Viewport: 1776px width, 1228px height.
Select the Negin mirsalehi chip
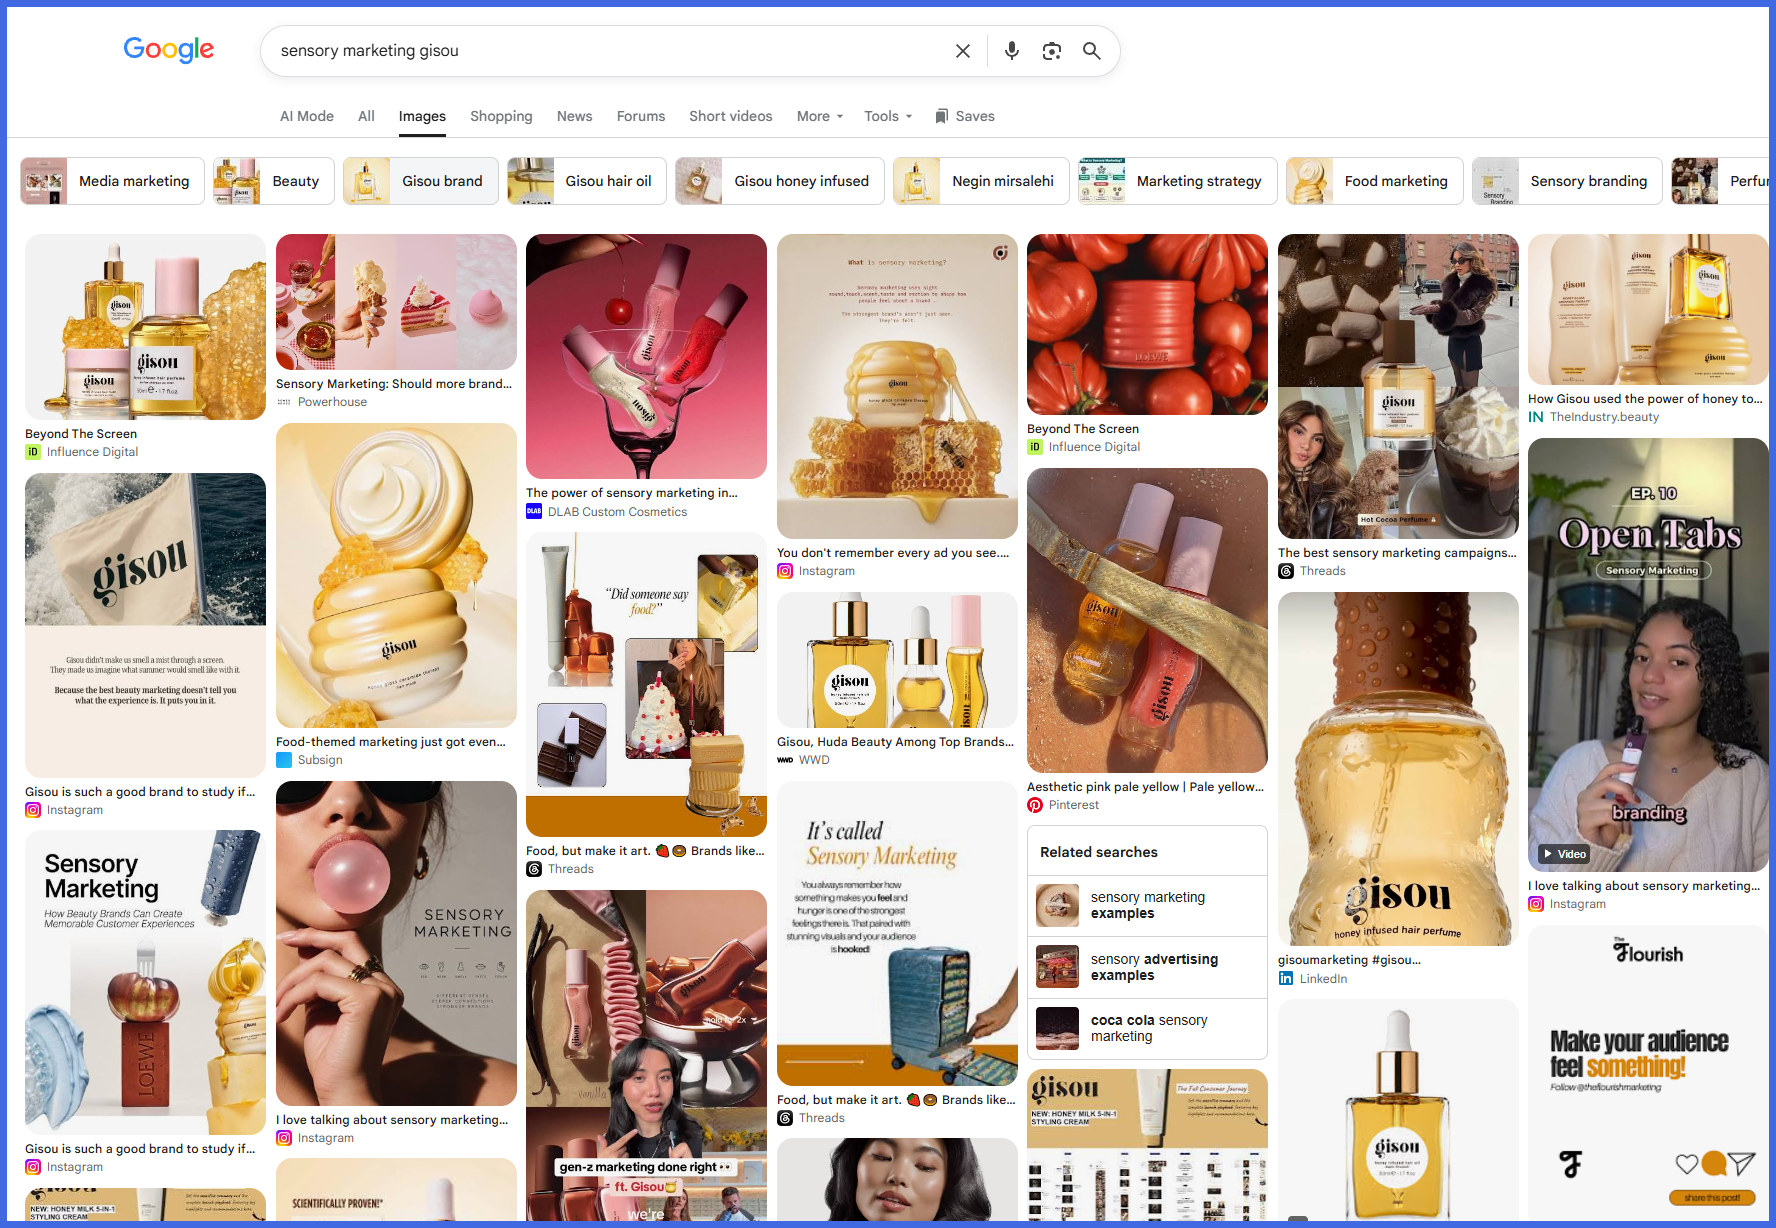981,181
